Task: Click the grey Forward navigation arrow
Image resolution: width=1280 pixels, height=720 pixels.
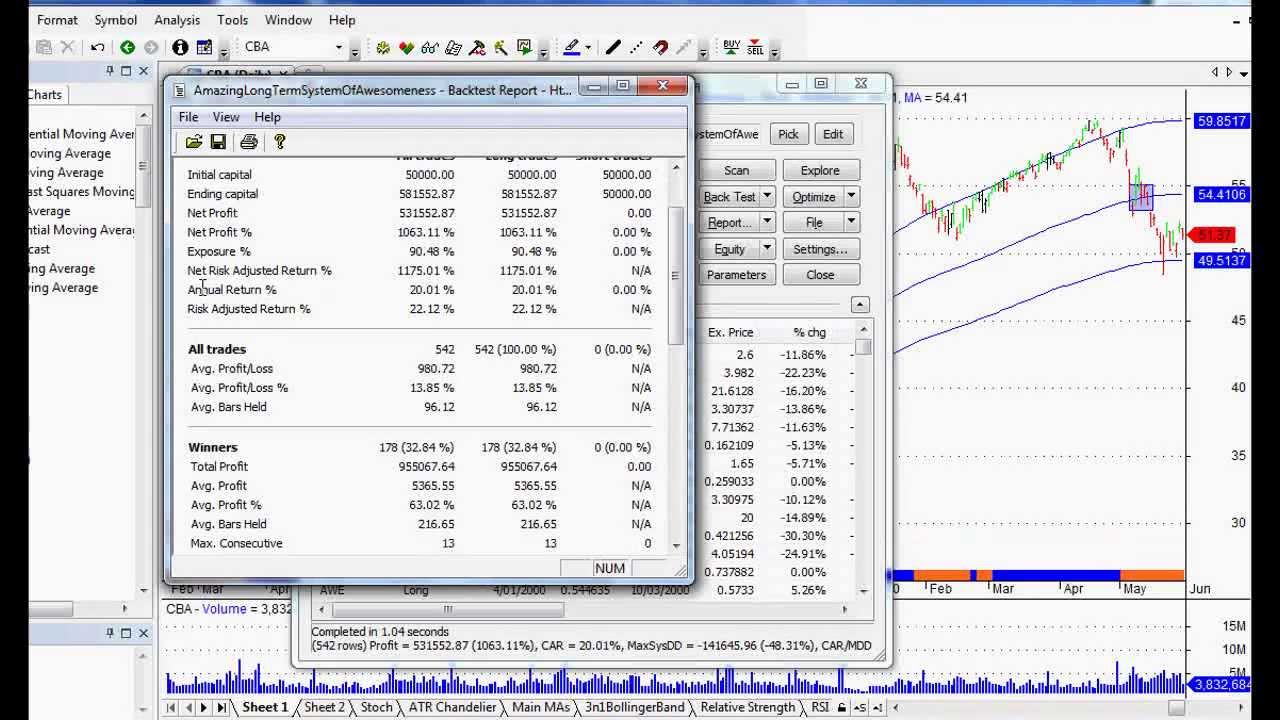Action: 151,47
